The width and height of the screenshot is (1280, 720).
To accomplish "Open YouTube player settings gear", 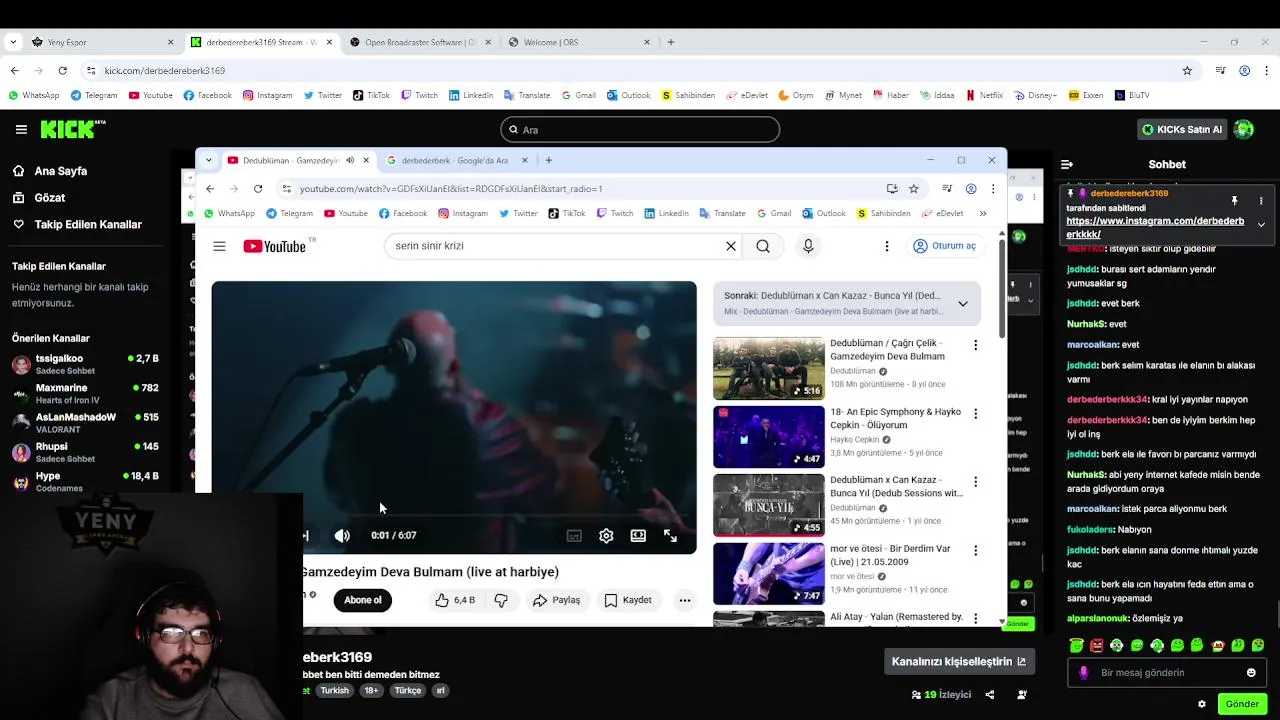I will (x=606, y=536).
